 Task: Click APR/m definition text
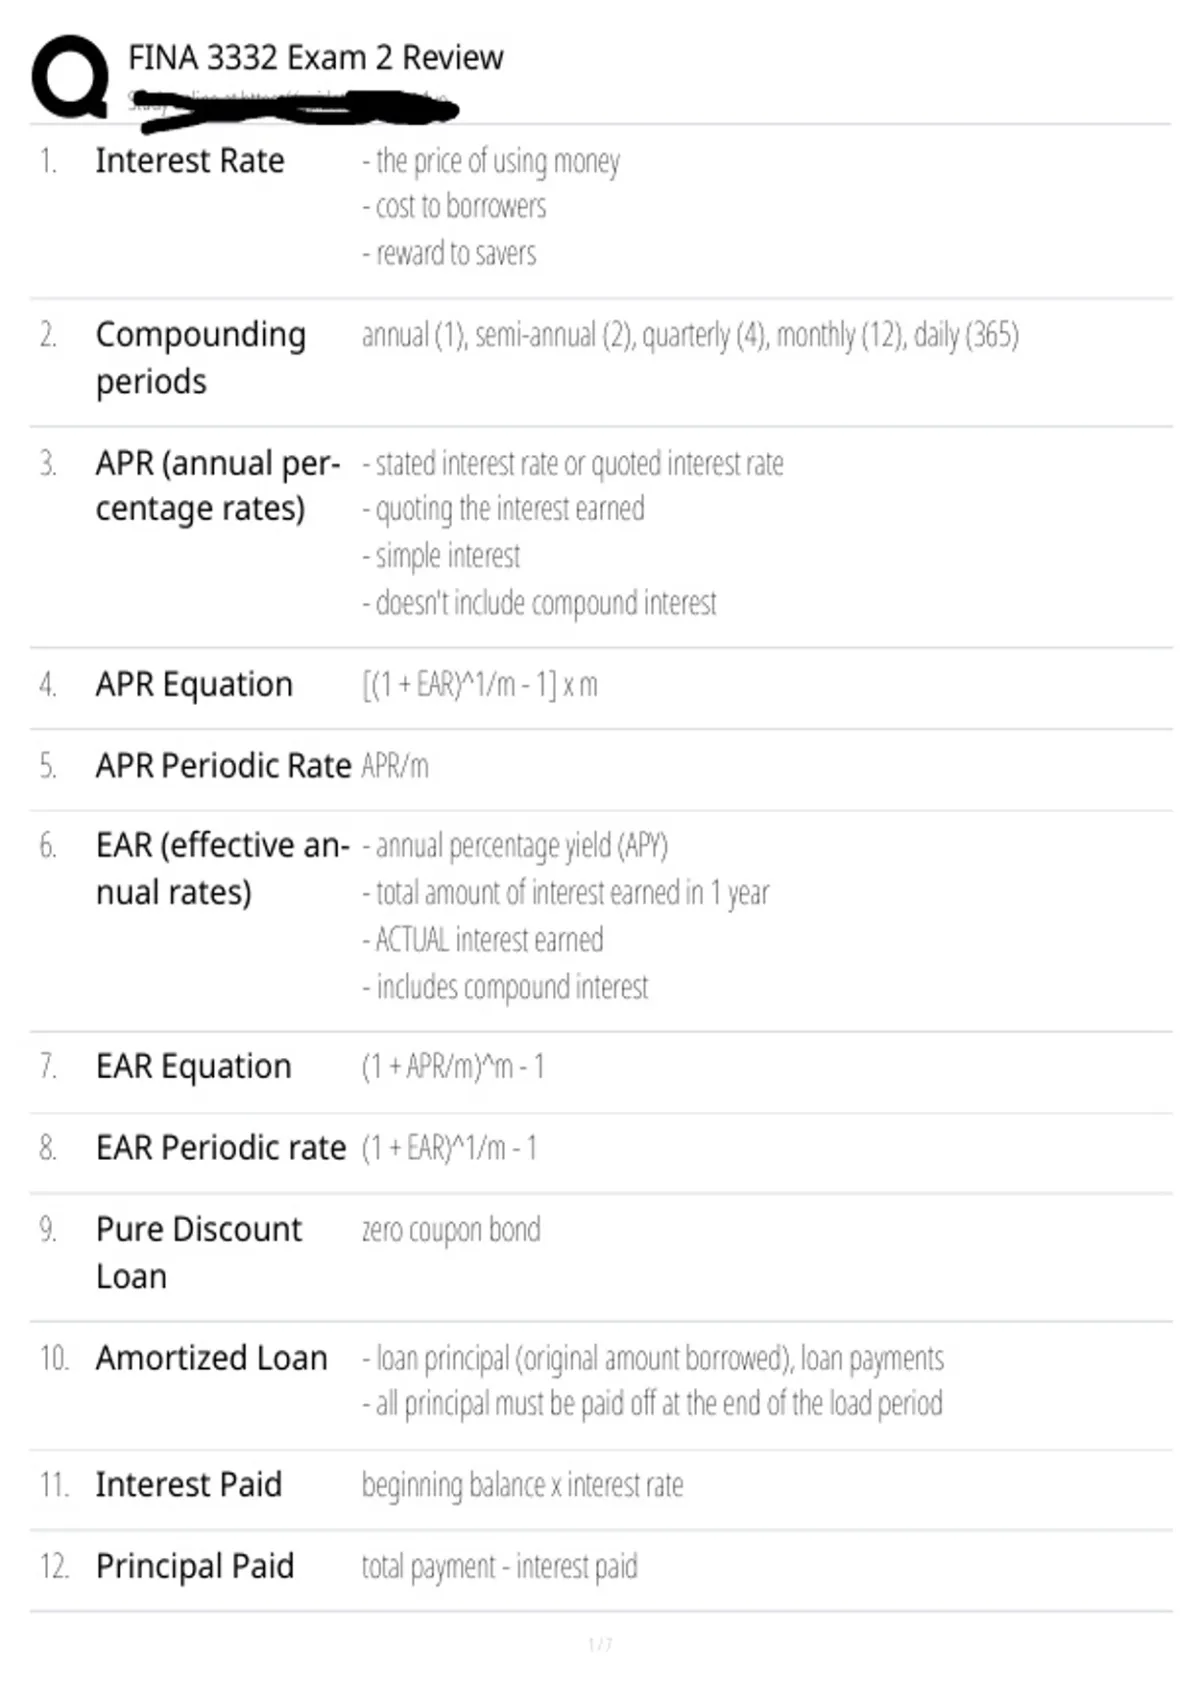(395, 766)
